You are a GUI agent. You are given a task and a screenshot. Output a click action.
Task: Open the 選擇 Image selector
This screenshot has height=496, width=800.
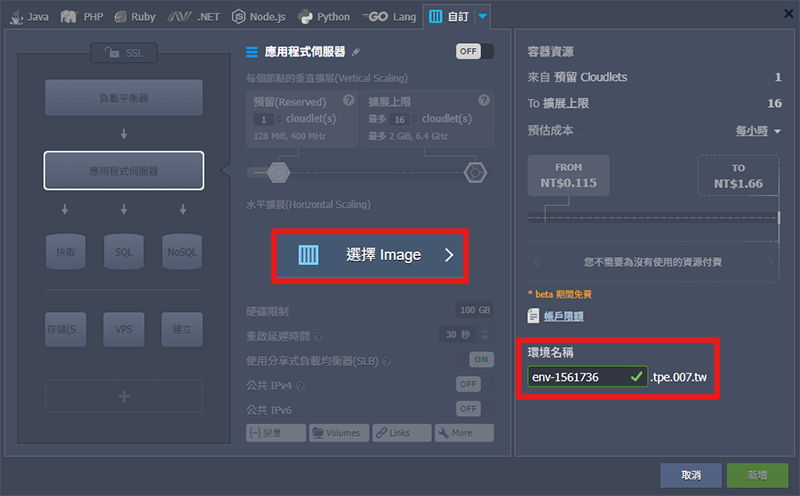click(370, 255)
